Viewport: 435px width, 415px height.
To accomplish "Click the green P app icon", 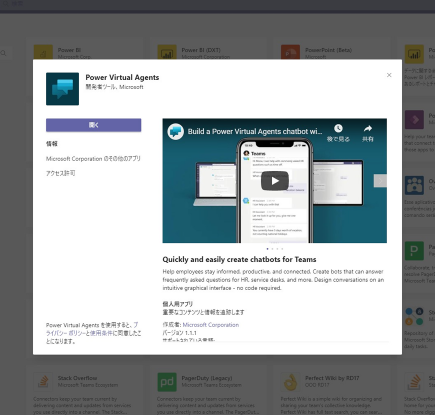I will [414, 251].
